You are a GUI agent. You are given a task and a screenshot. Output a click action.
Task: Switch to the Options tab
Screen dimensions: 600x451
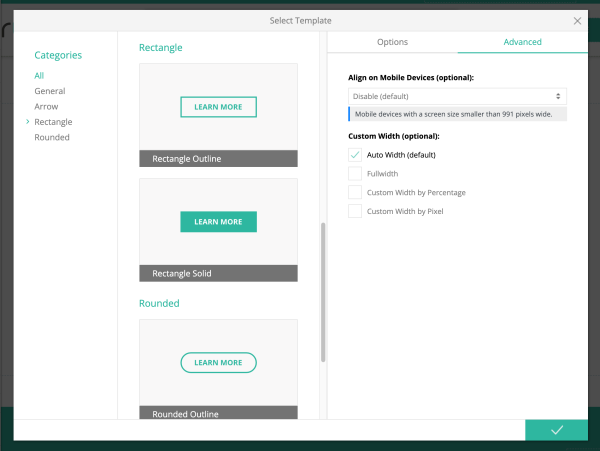click(392, 42)
